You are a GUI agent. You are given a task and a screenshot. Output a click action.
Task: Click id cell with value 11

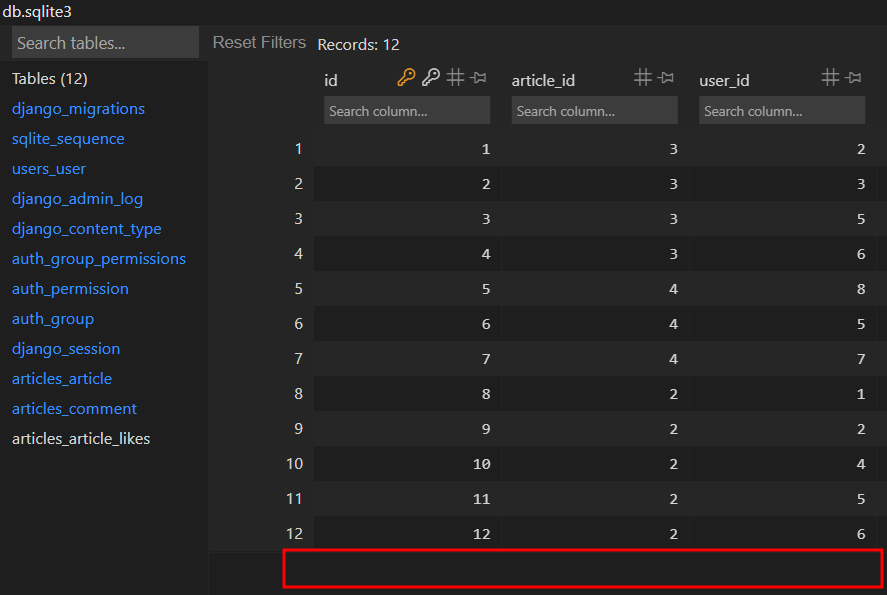point(407,499)
